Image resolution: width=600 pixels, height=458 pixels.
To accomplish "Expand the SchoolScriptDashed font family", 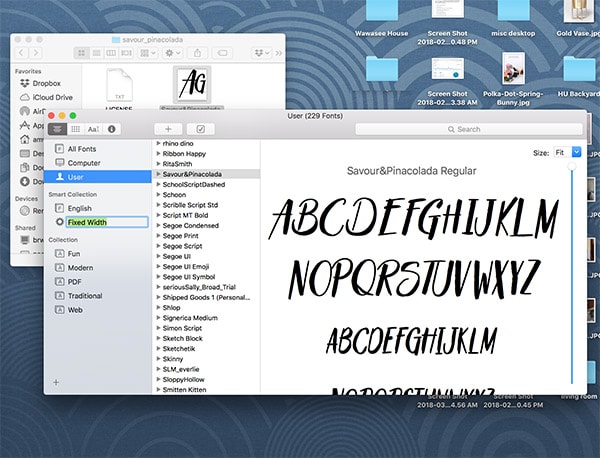I will (x=158, y=184).
